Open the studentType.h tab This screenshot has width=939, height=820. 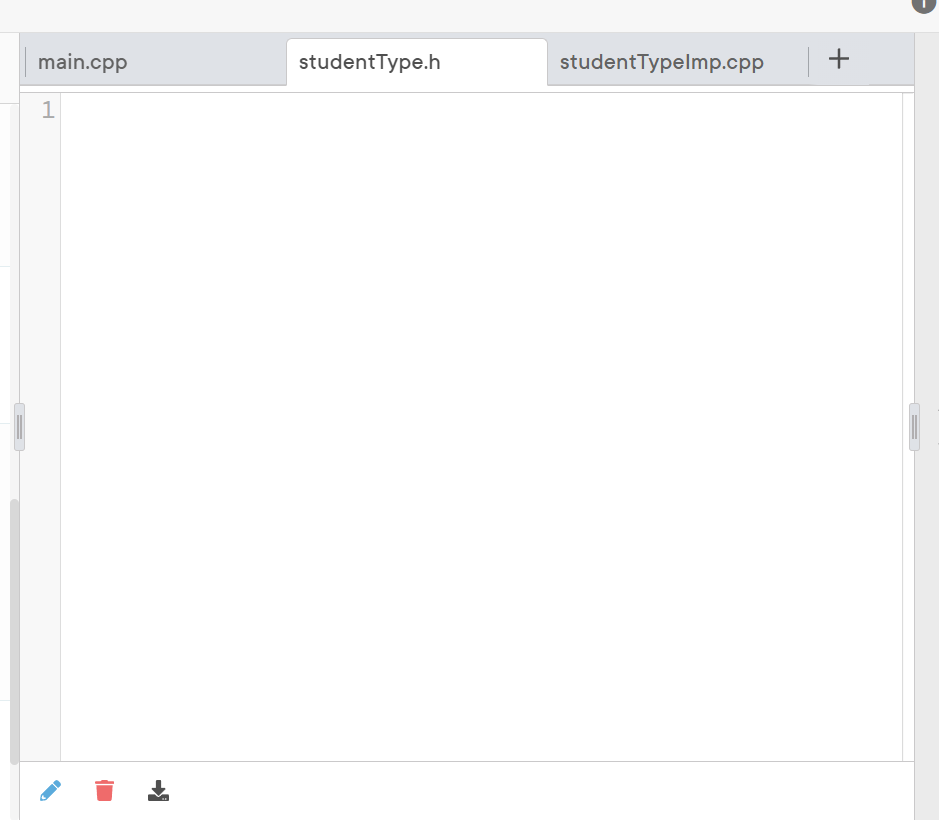(368, 61)
